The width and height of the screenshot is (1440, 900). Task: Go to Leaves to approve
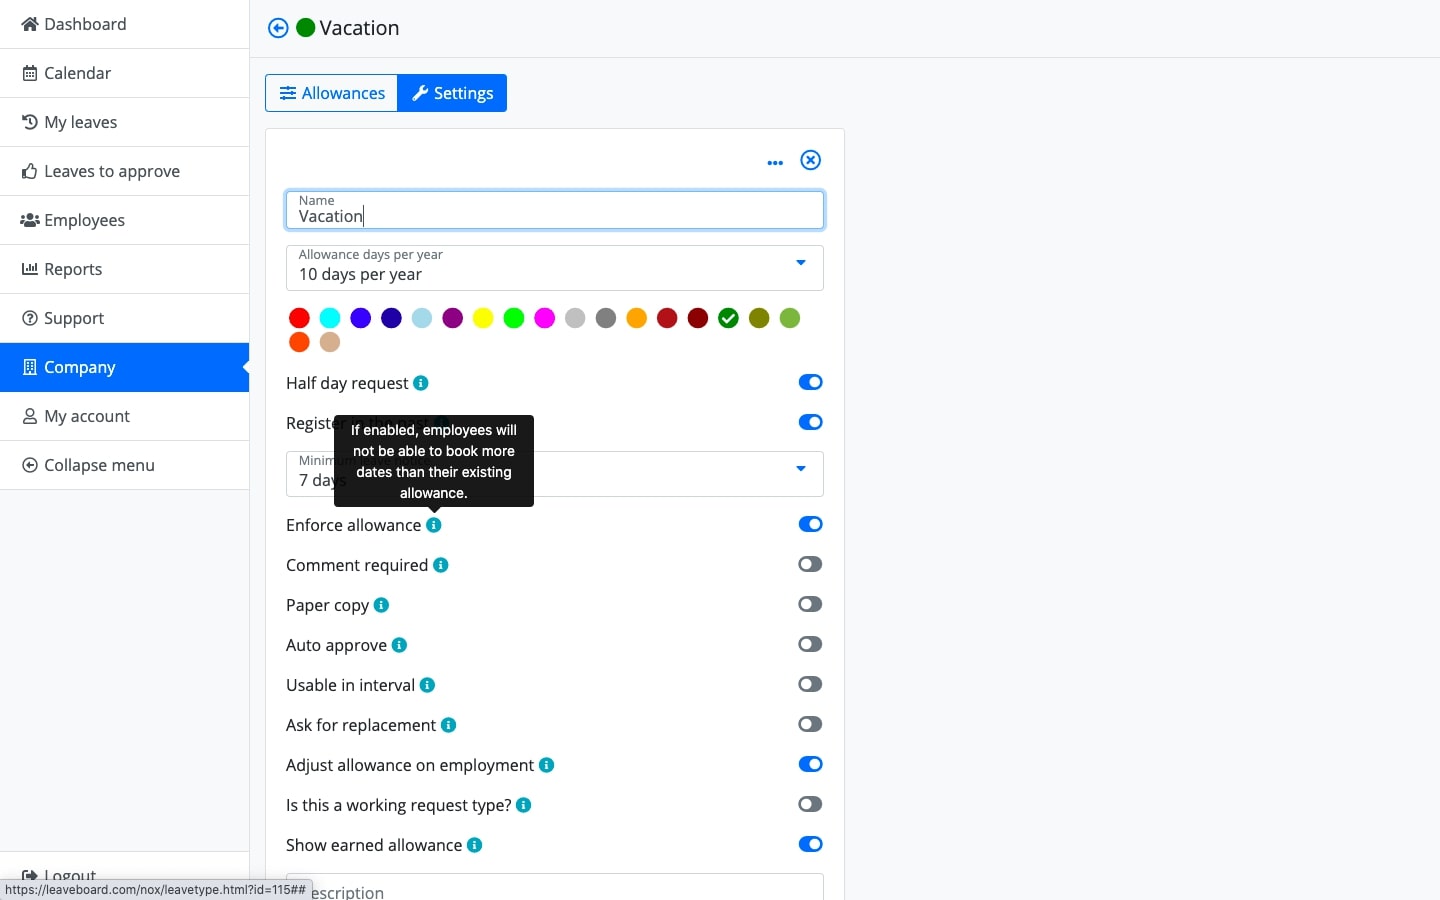[110, 171]
